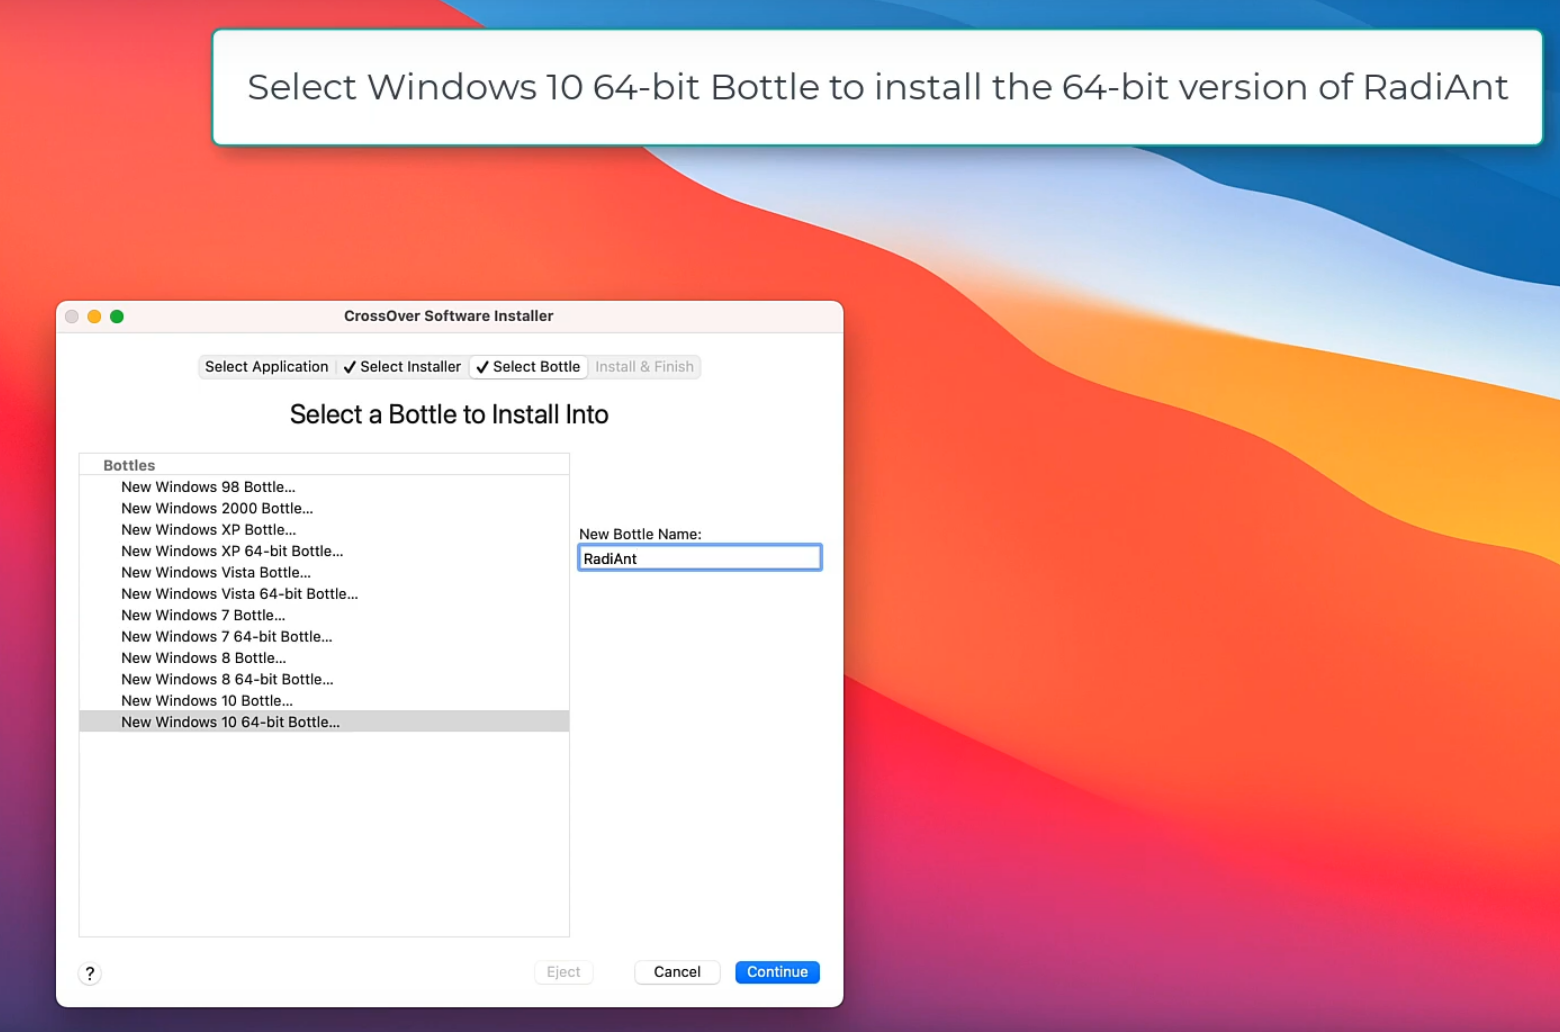Switch to the Select Installer step
The image size is (1560, 1032).
click(x=402, y=367)
